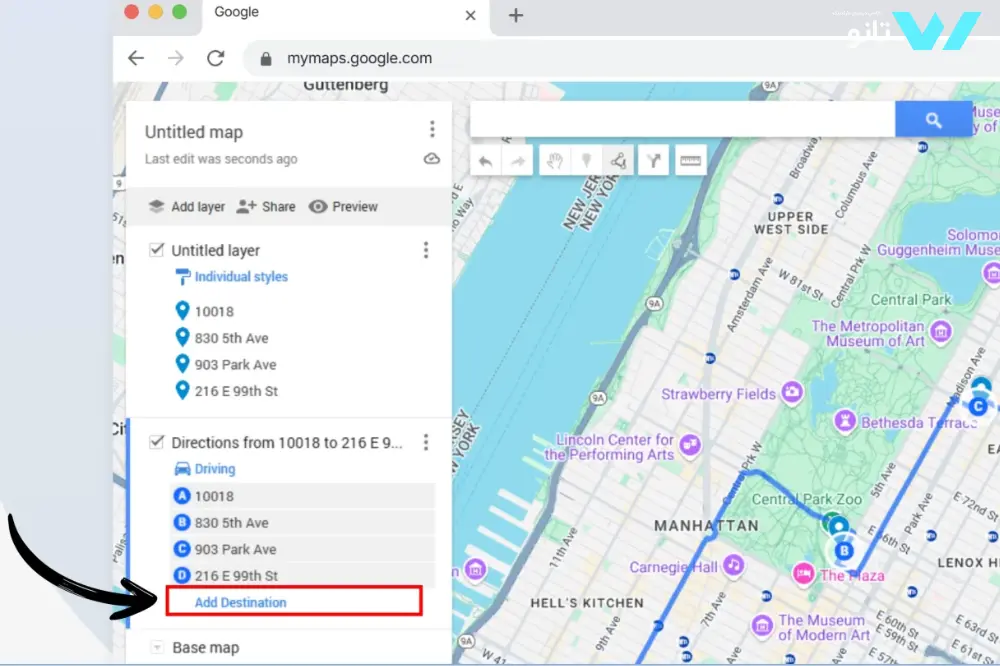Open the Untitled map options menu

[x=432, y=130]
